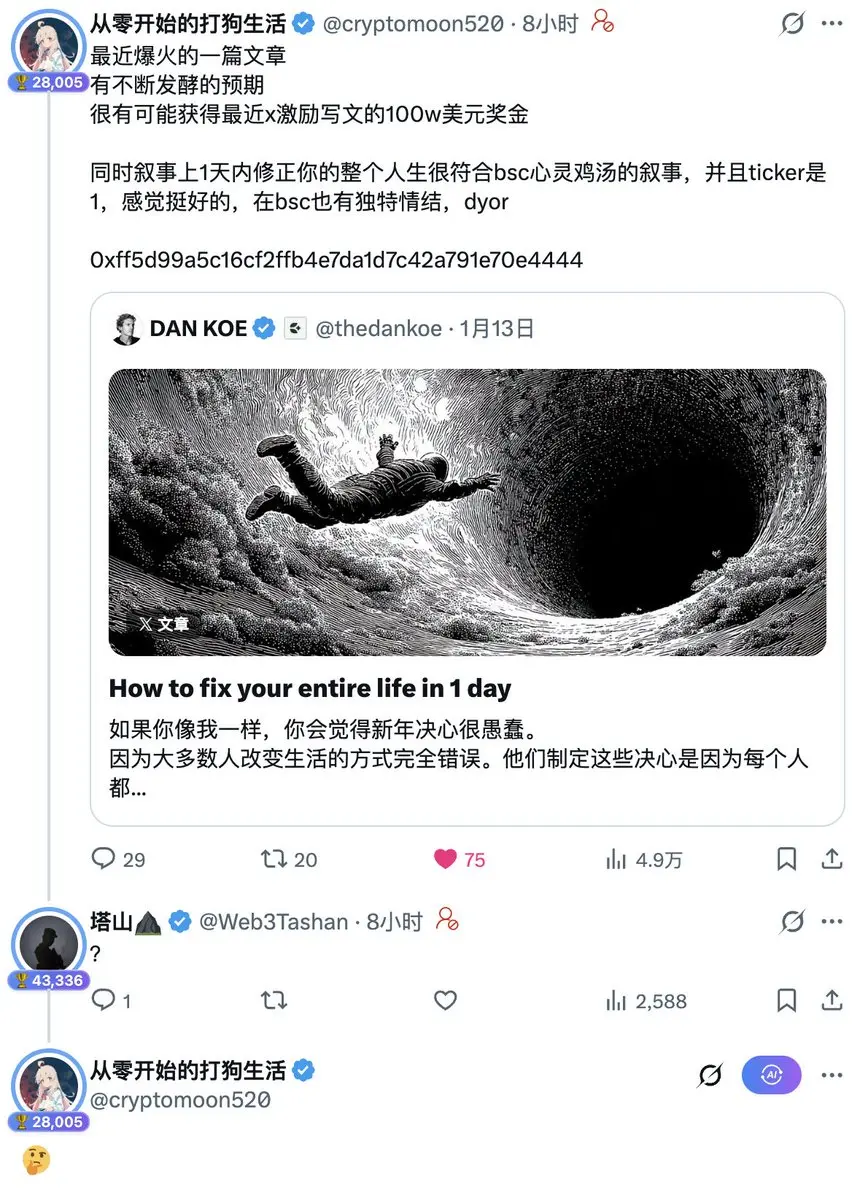The image size is (868, 1200).
Task: Click the Grok icon on Web3Tashan's reply
Action: pos(792,921)
